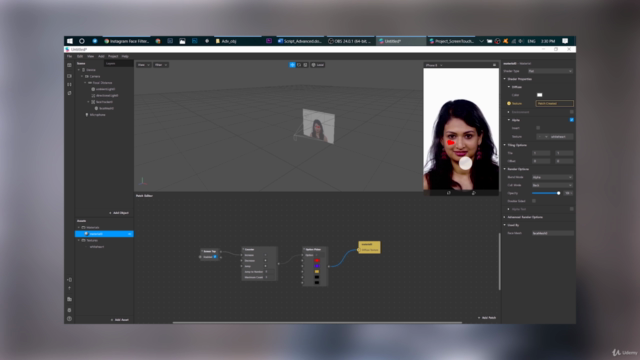Toggle the Invert checkbox under Alpha
Screen dimensions: 640x360
pos(538,128)
